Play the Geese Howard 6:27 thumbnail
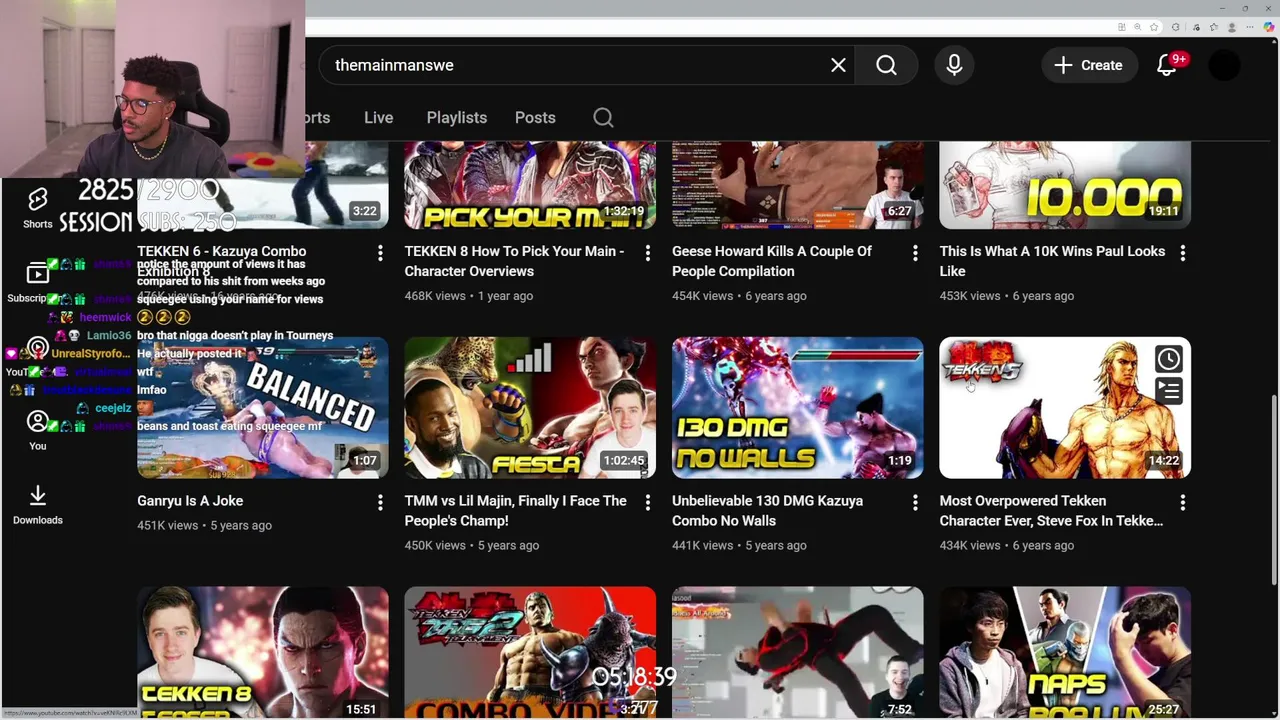 click(x=797, y=185)
